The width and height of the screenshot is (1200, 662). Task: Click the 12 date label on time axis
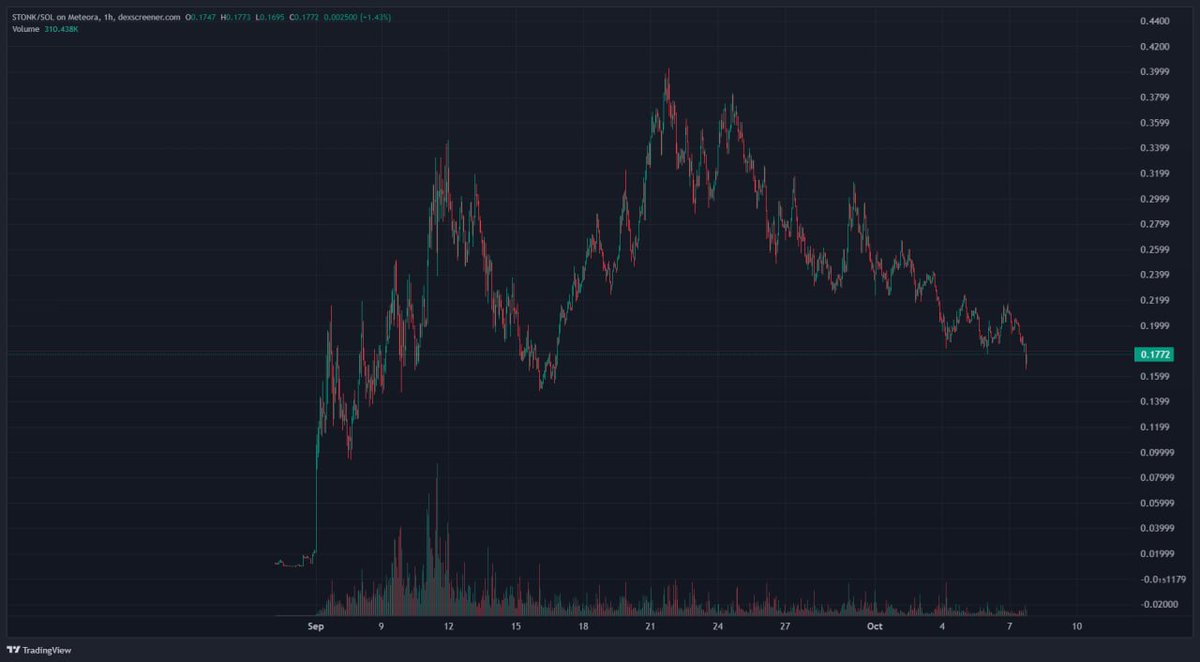coord(449,627)
